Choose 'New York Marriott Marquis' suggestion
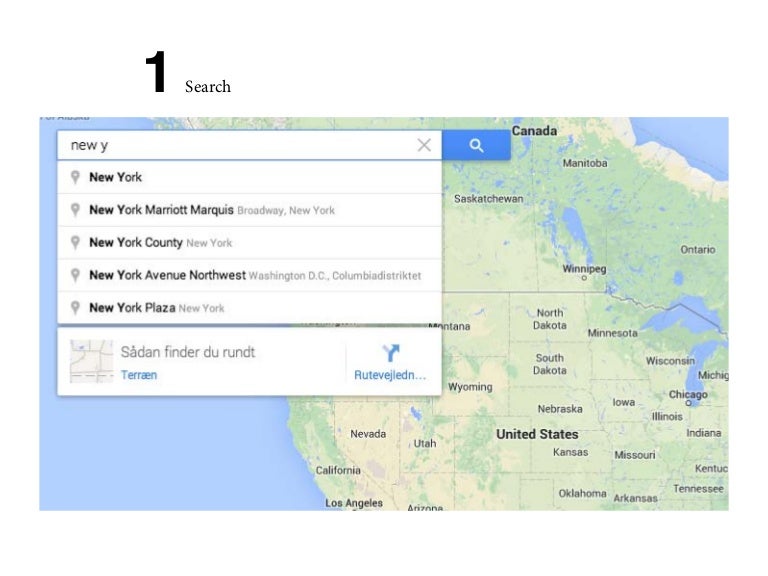Image resolution: width=768 pixels, height=576 pixels. tap(161, 210)
